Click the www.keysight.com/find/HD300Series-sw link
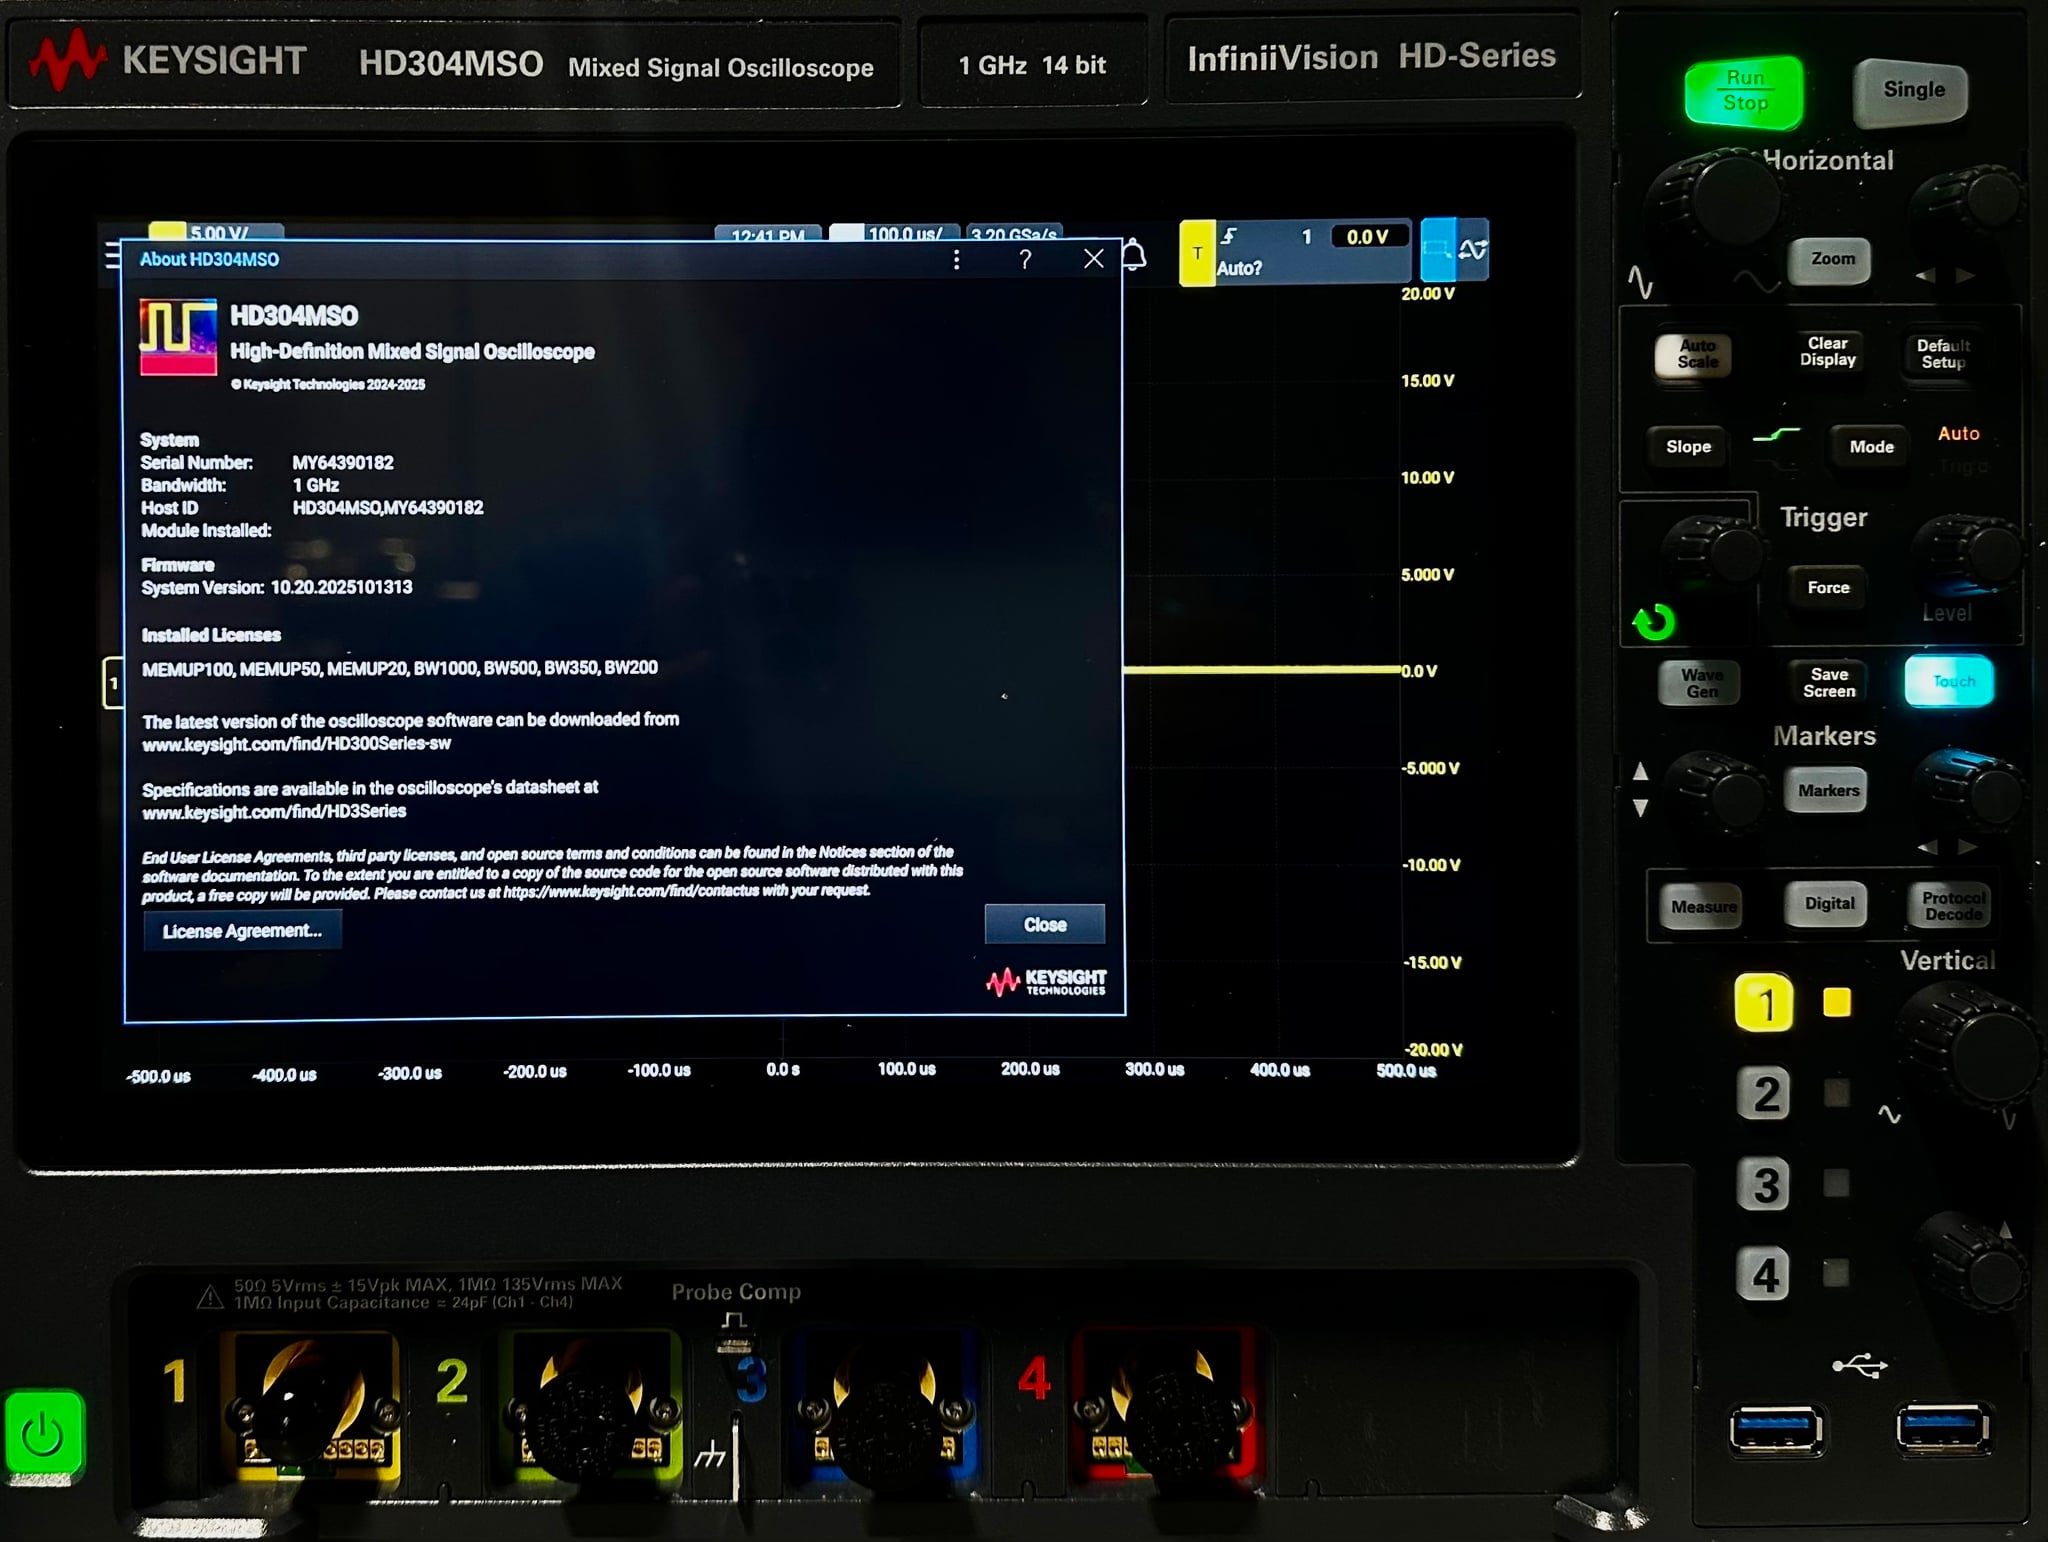 pos(297,744)
